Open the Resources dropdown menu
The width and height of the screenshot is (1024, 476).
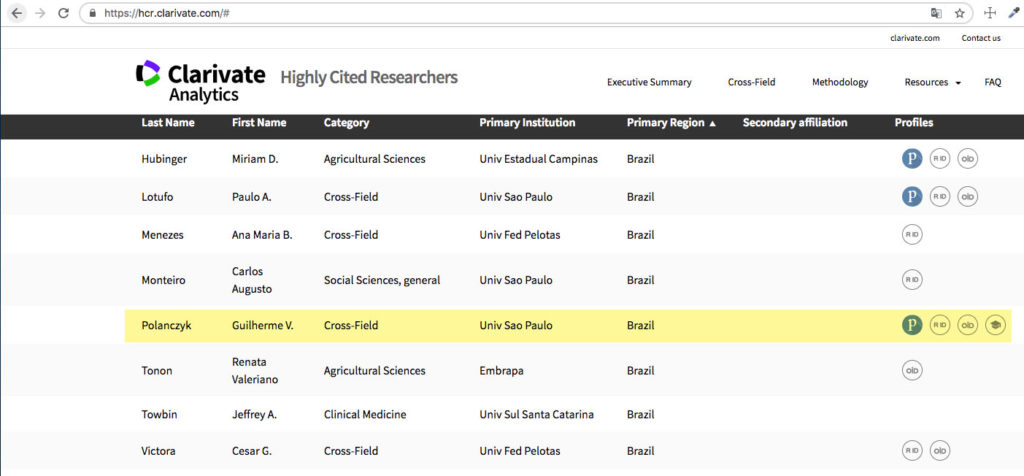(933, 82)
